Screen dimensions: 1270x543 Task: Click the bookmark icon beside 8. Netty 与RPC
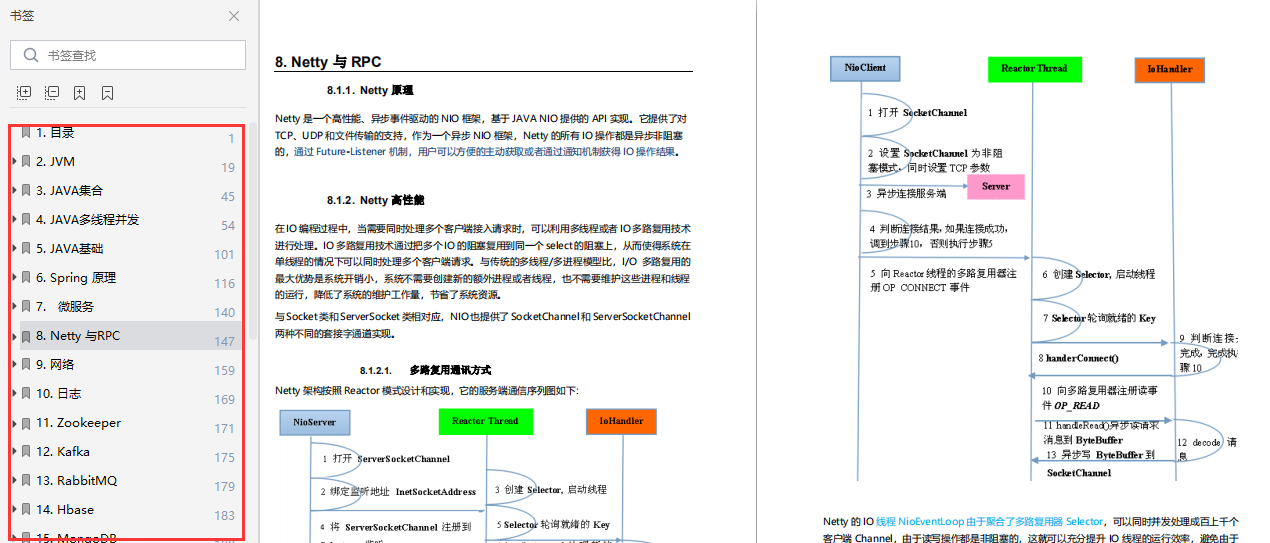click(x=26, y=336)
